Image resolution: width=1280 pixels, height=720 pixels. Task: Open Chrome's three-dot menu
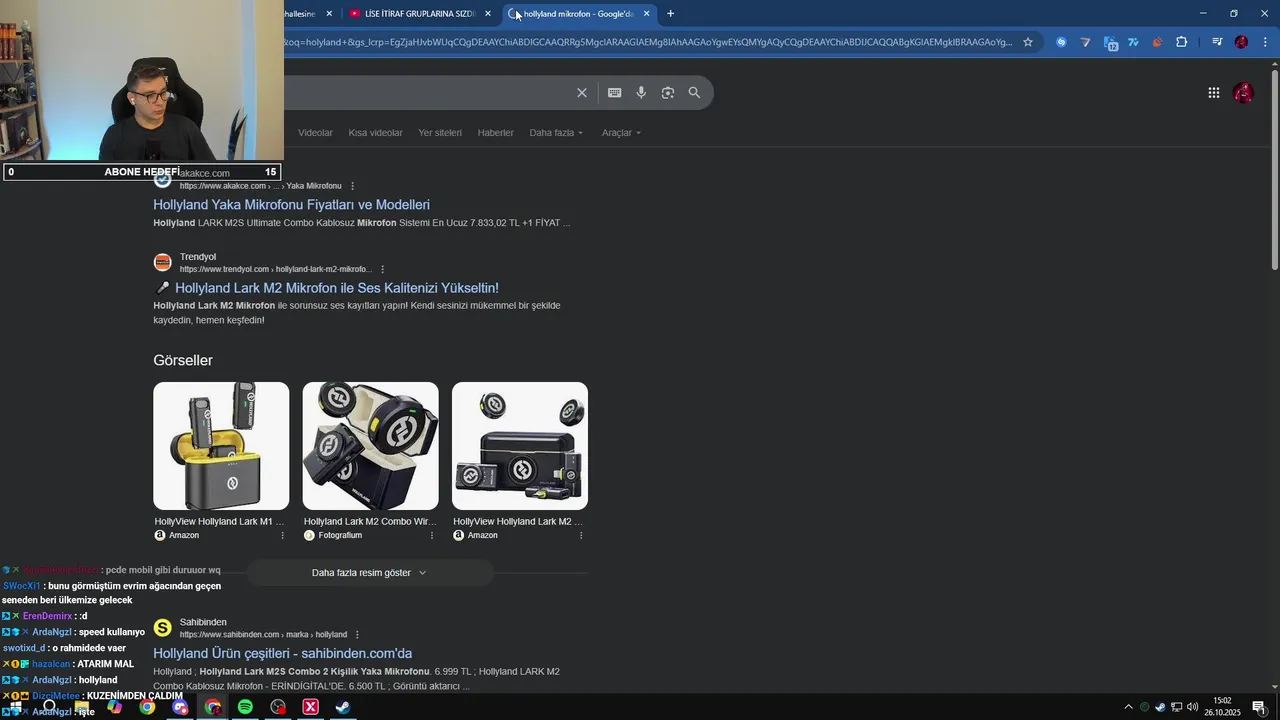1265,42
